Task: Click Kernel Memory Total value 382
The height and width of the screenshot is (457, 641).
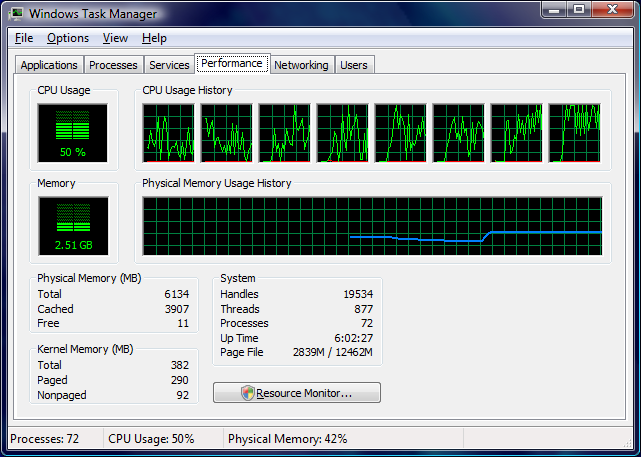Action: pos(180,365)
